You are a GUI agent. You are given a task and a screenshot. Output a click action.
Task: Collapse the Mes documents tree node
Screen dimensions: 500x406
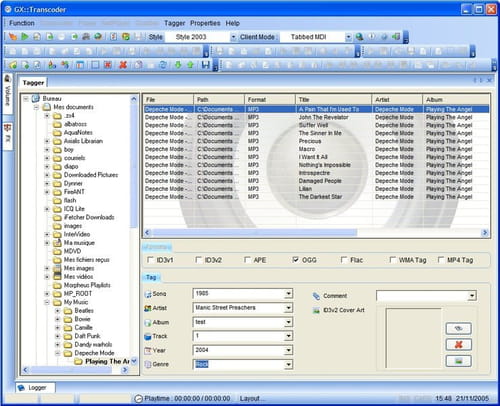coord(36,107)
